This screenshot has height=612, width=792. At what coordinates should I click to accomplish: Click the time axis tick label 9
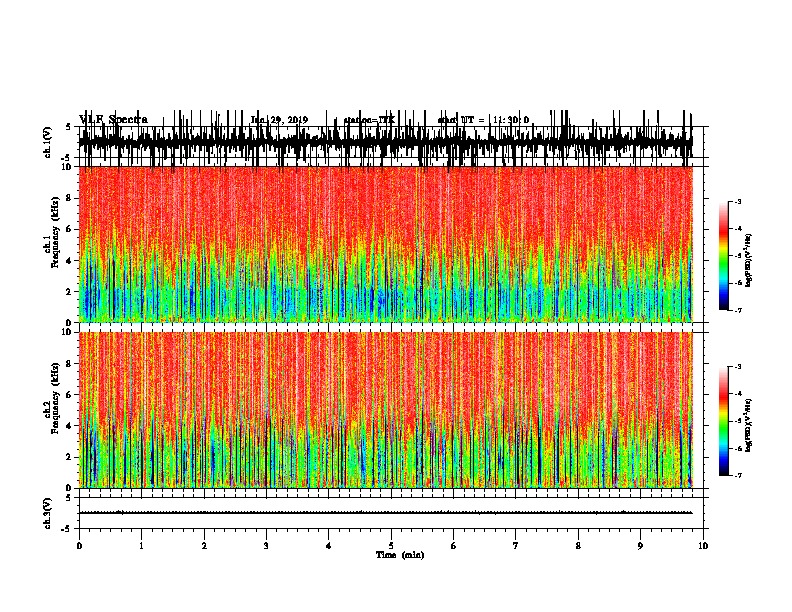(640, 546)
